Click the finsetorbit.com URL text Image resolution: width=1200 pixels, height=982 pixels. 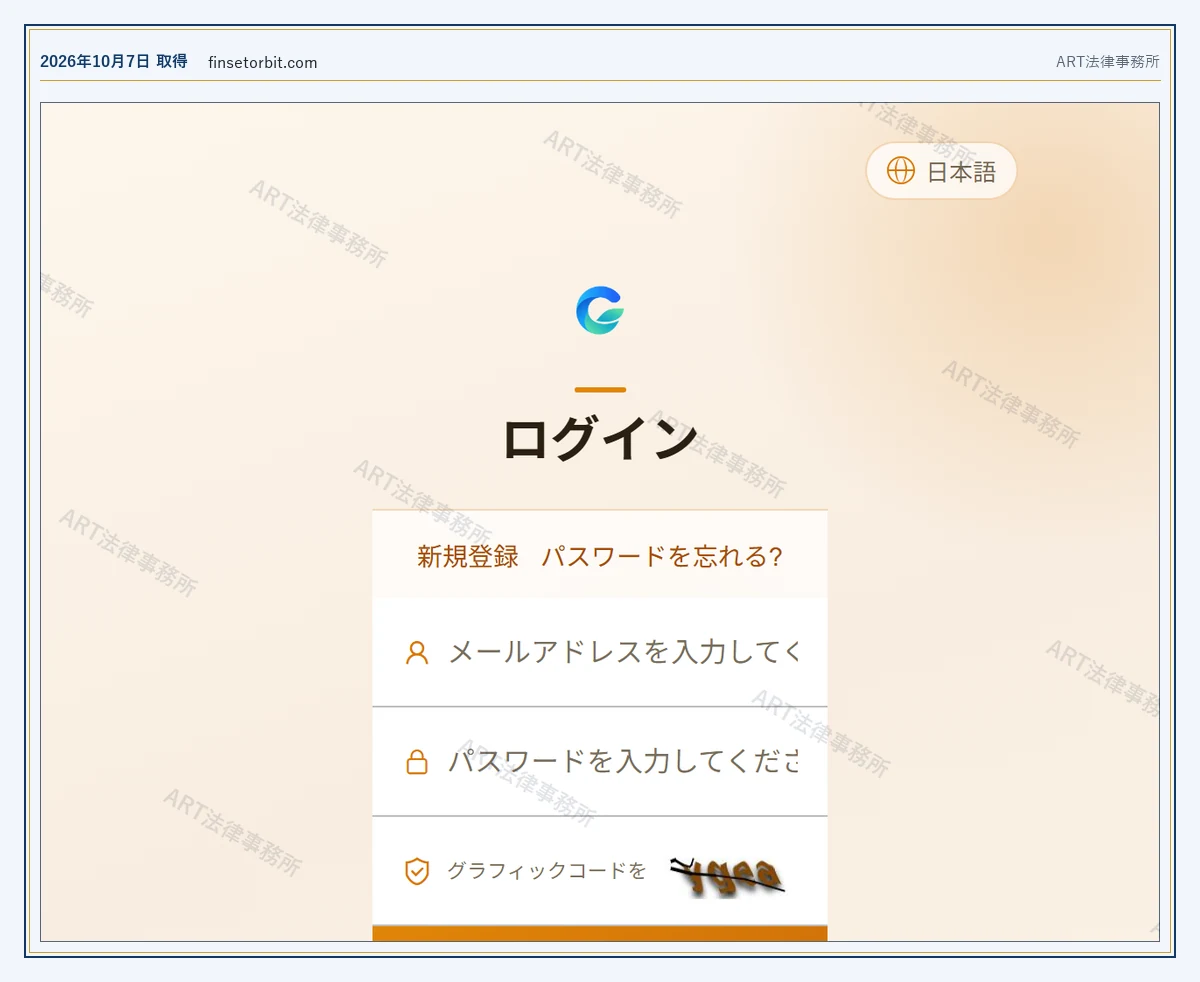click(263, 62)
